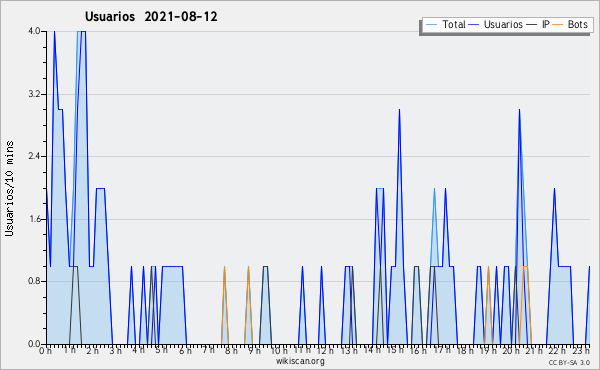Image resolution: width=600 pixels, height=370 pixels.
Task: Click the orange bot spike near 8 h
Action: pos(225,267)
